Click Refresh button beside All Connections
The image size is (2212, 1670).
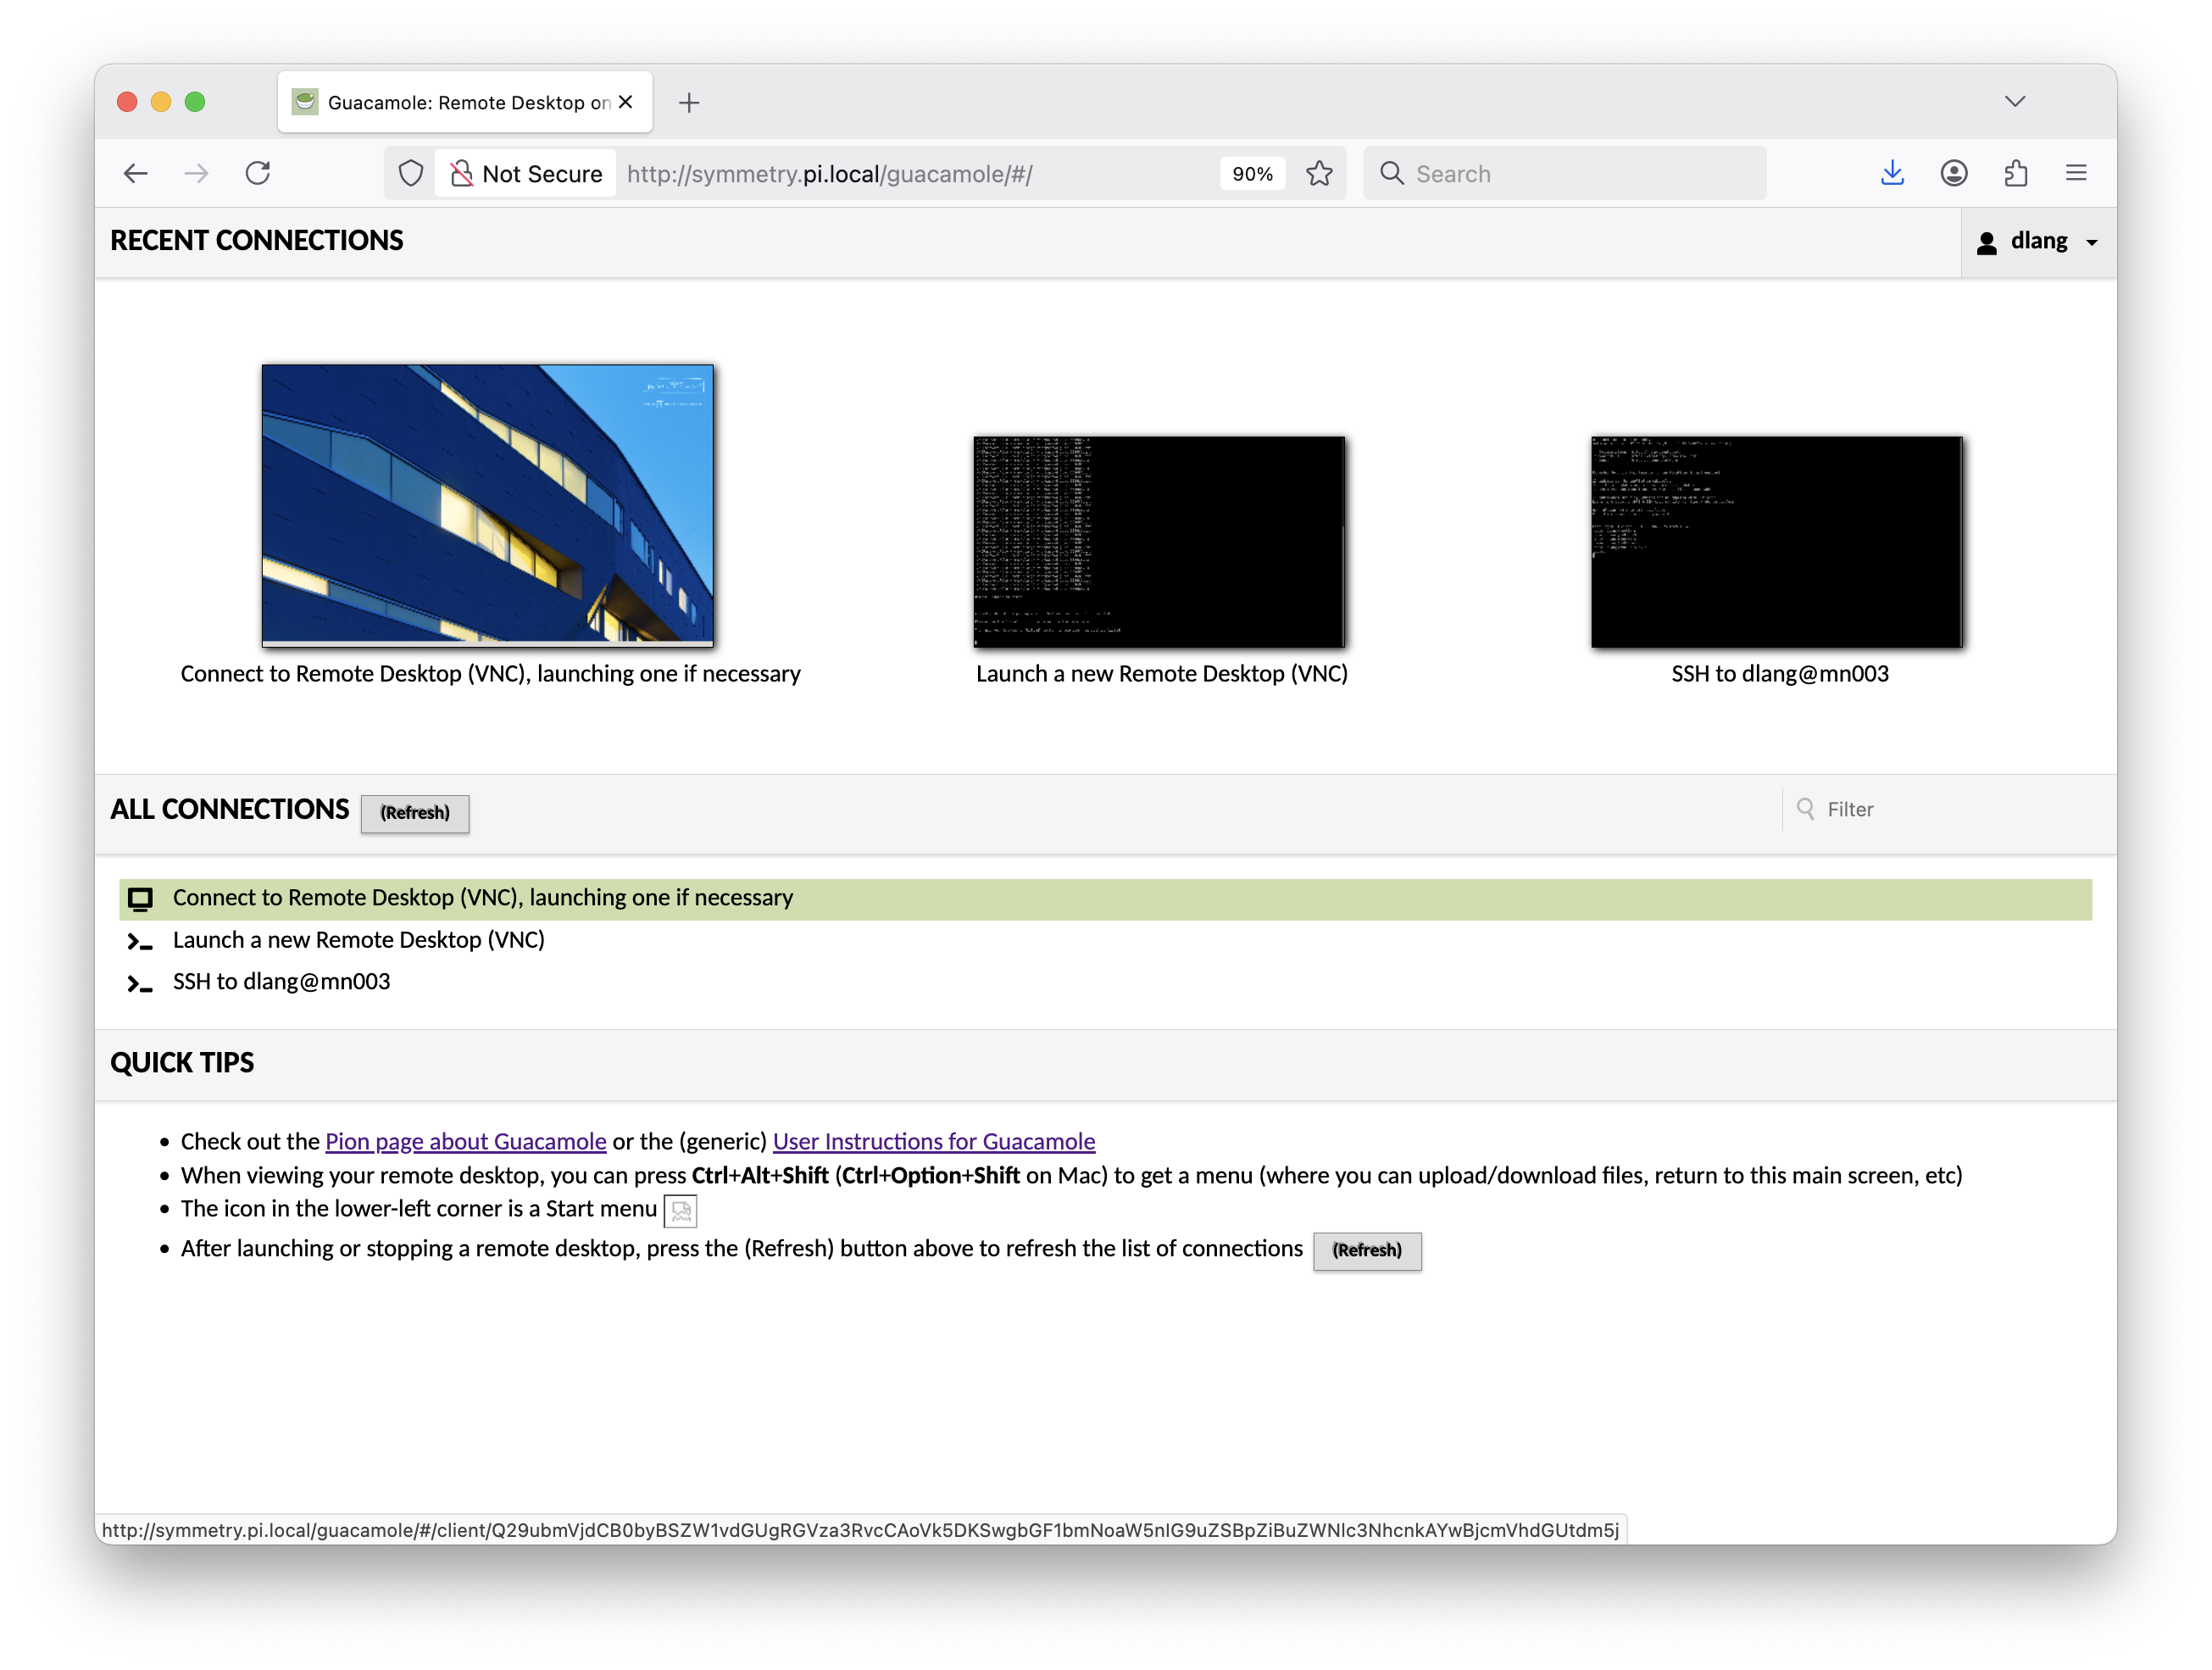(414, 813)
